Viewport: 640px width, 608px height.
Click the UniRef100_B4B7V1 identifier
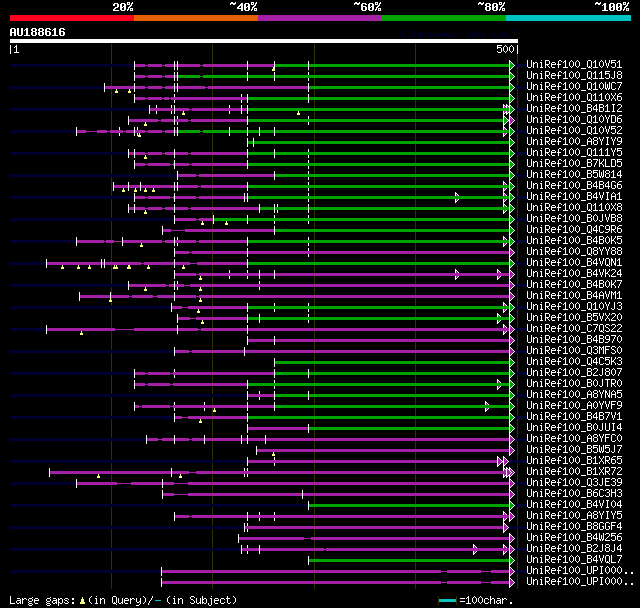pyautogui.click(x=574, y=417)
